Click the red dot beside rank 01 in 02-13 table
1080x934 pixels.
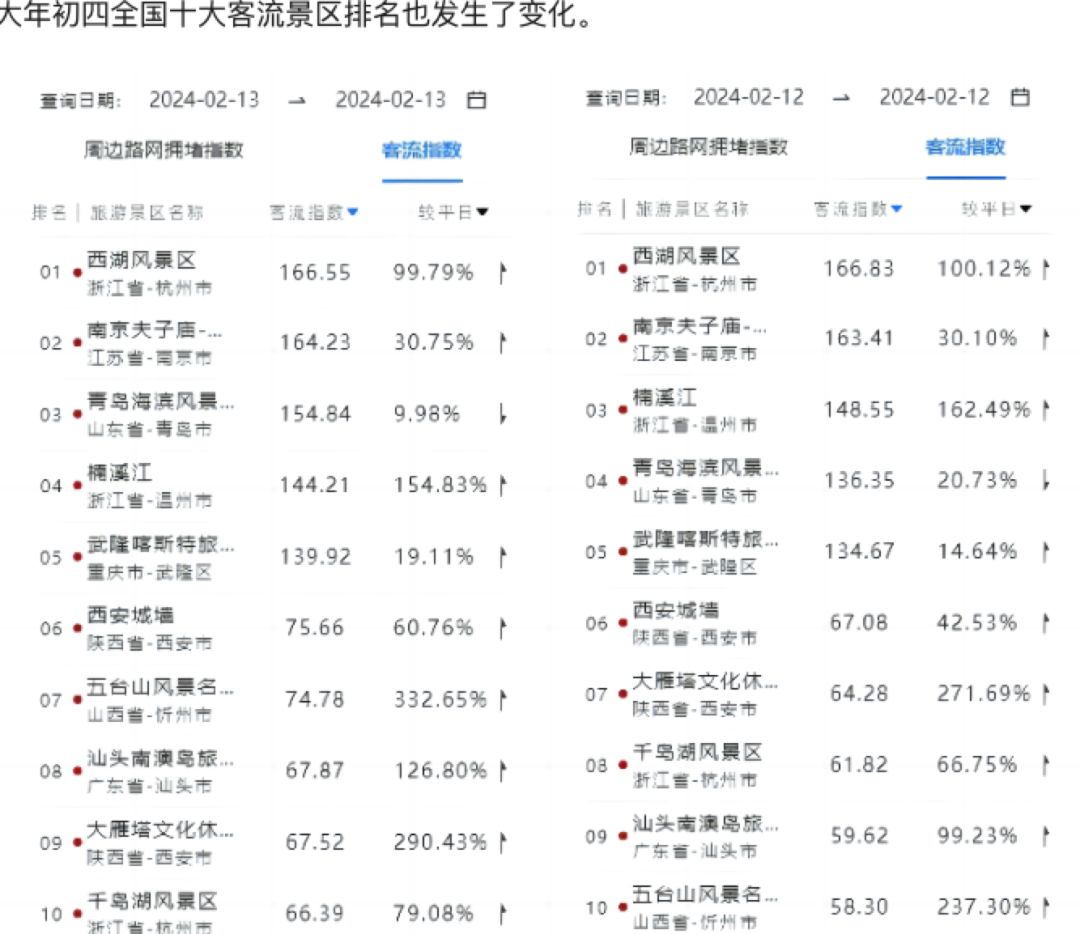[78, 273]
